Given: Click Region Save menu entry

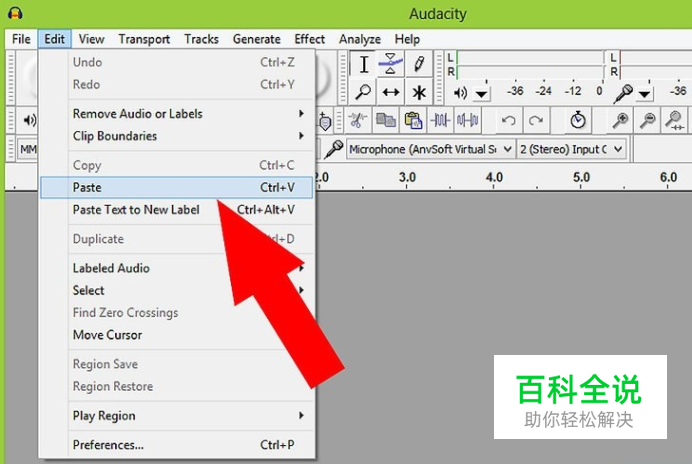Looking at the screenshot, I should [x=177, y=364].
